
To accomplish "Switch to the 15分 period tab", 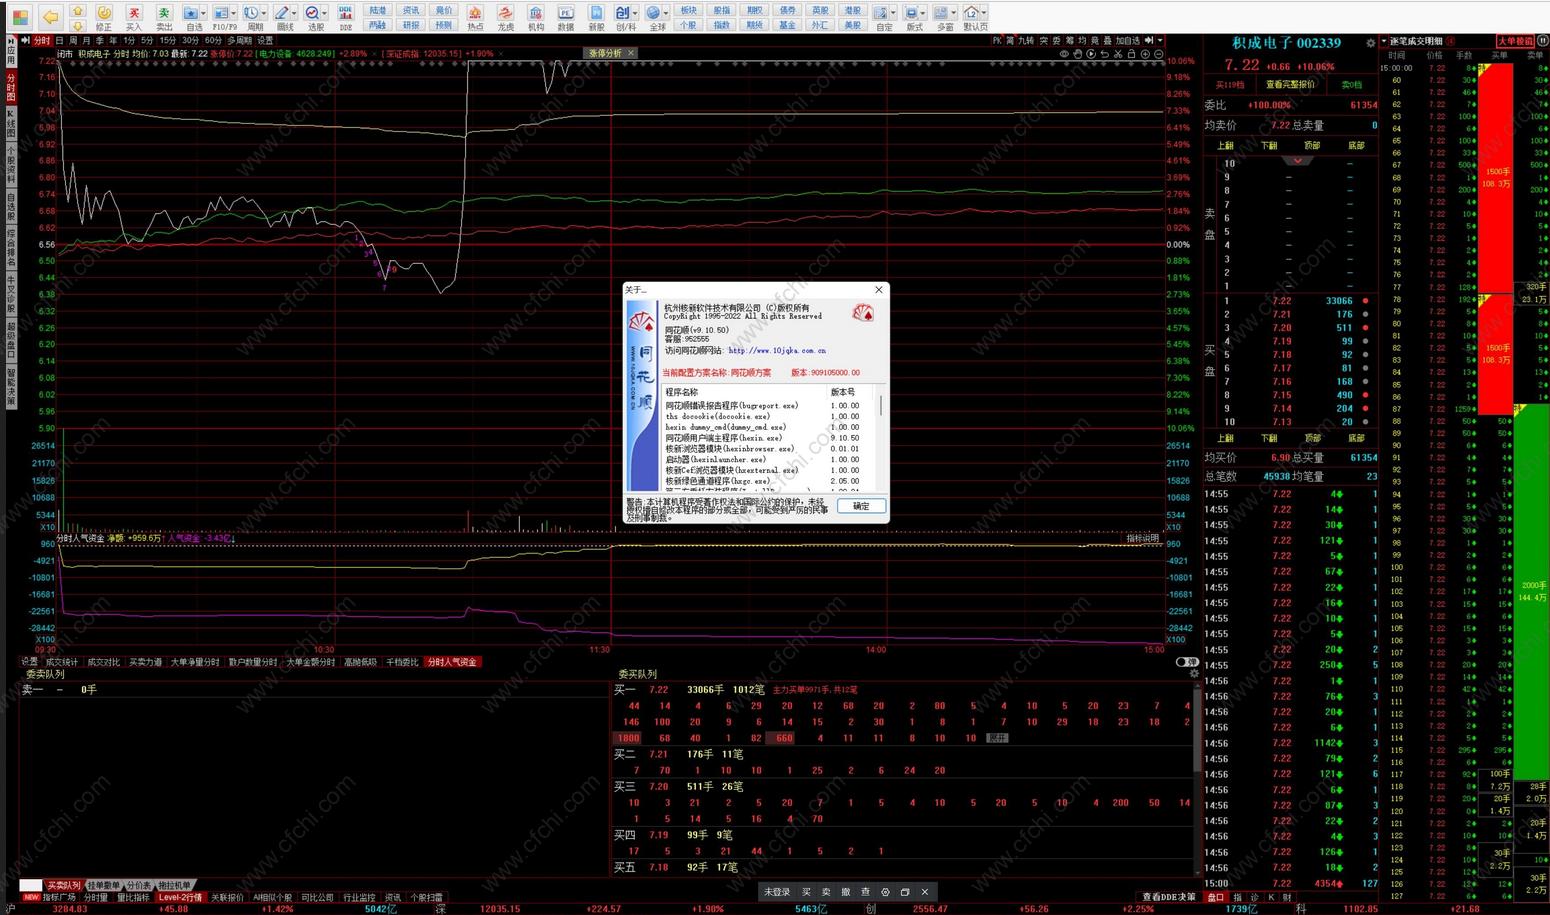I will (x=167, y=41).
